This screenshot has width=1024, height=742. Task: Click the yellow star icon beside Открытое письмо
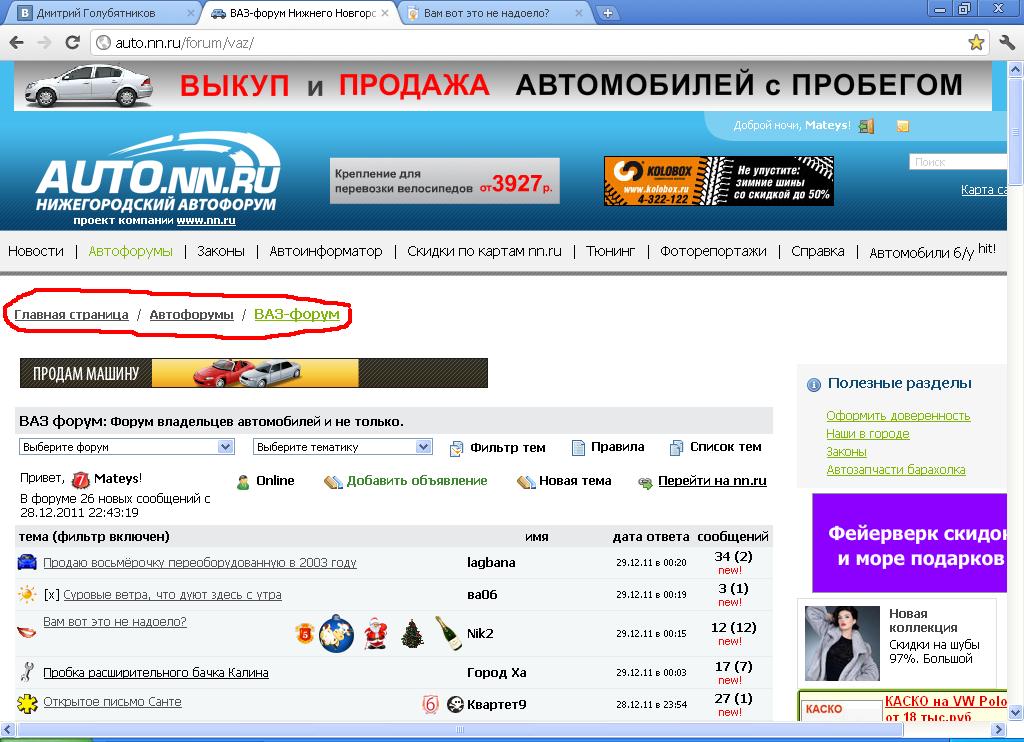click(x=27, y=703)
